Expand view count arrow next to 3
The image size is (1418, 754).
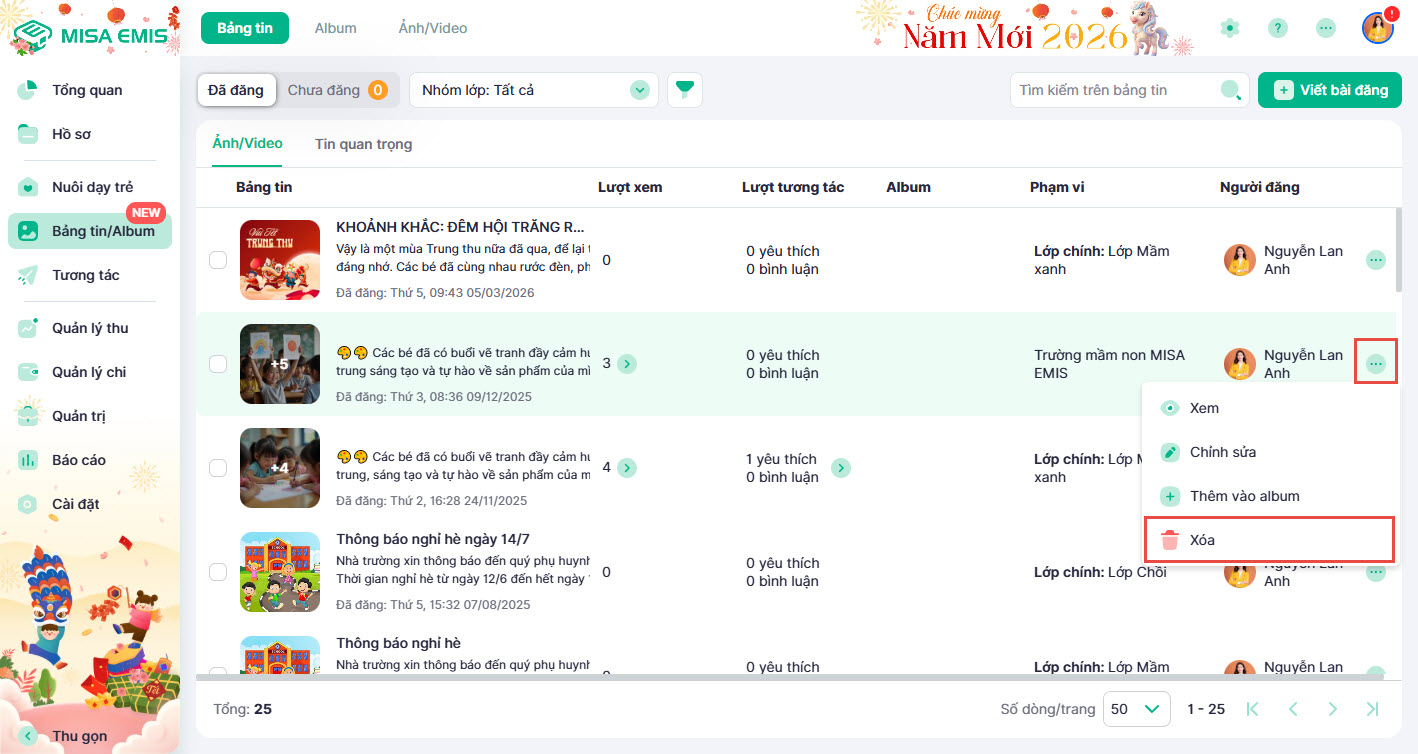(627, 364)
